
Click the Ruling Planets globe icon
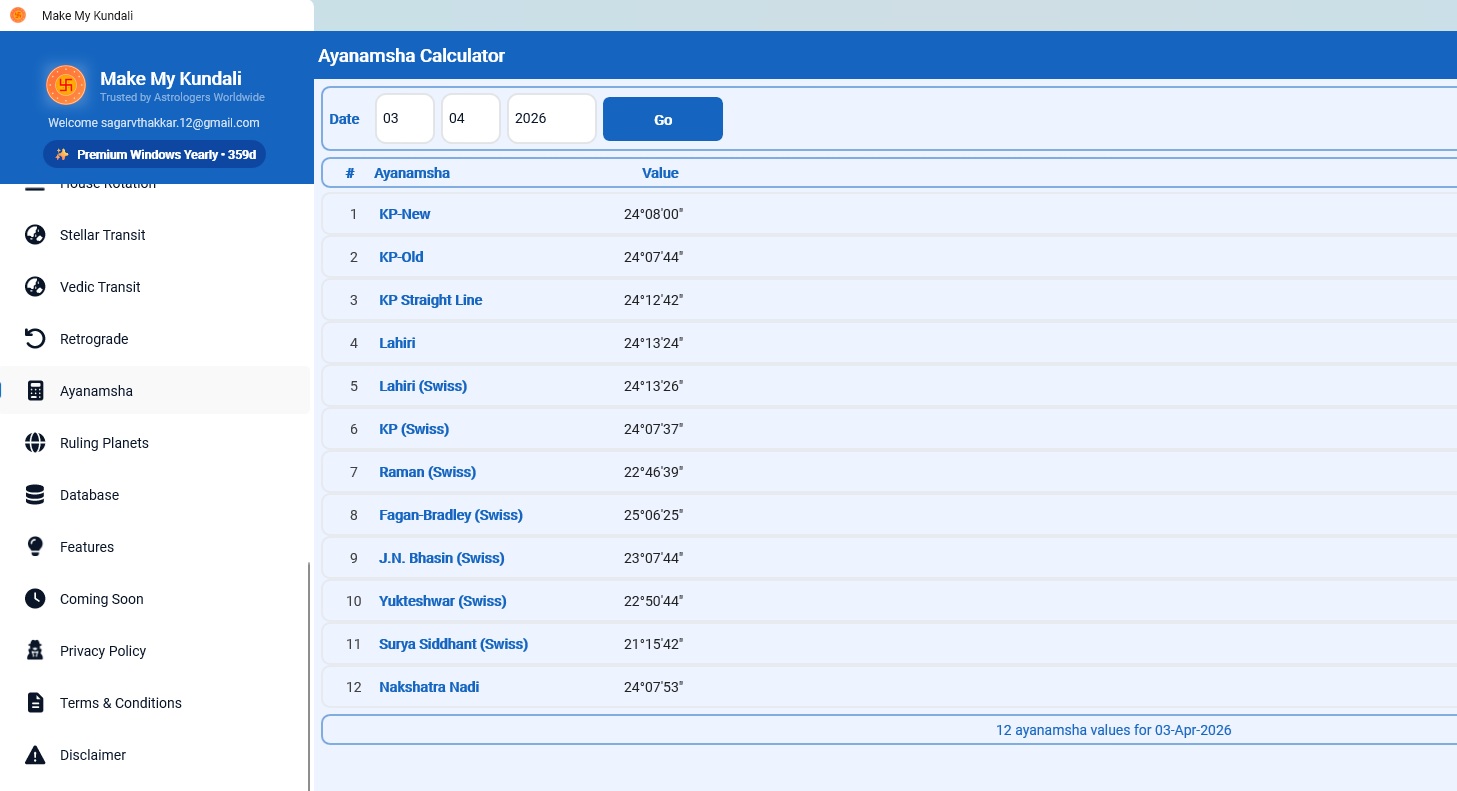[35, 443]
